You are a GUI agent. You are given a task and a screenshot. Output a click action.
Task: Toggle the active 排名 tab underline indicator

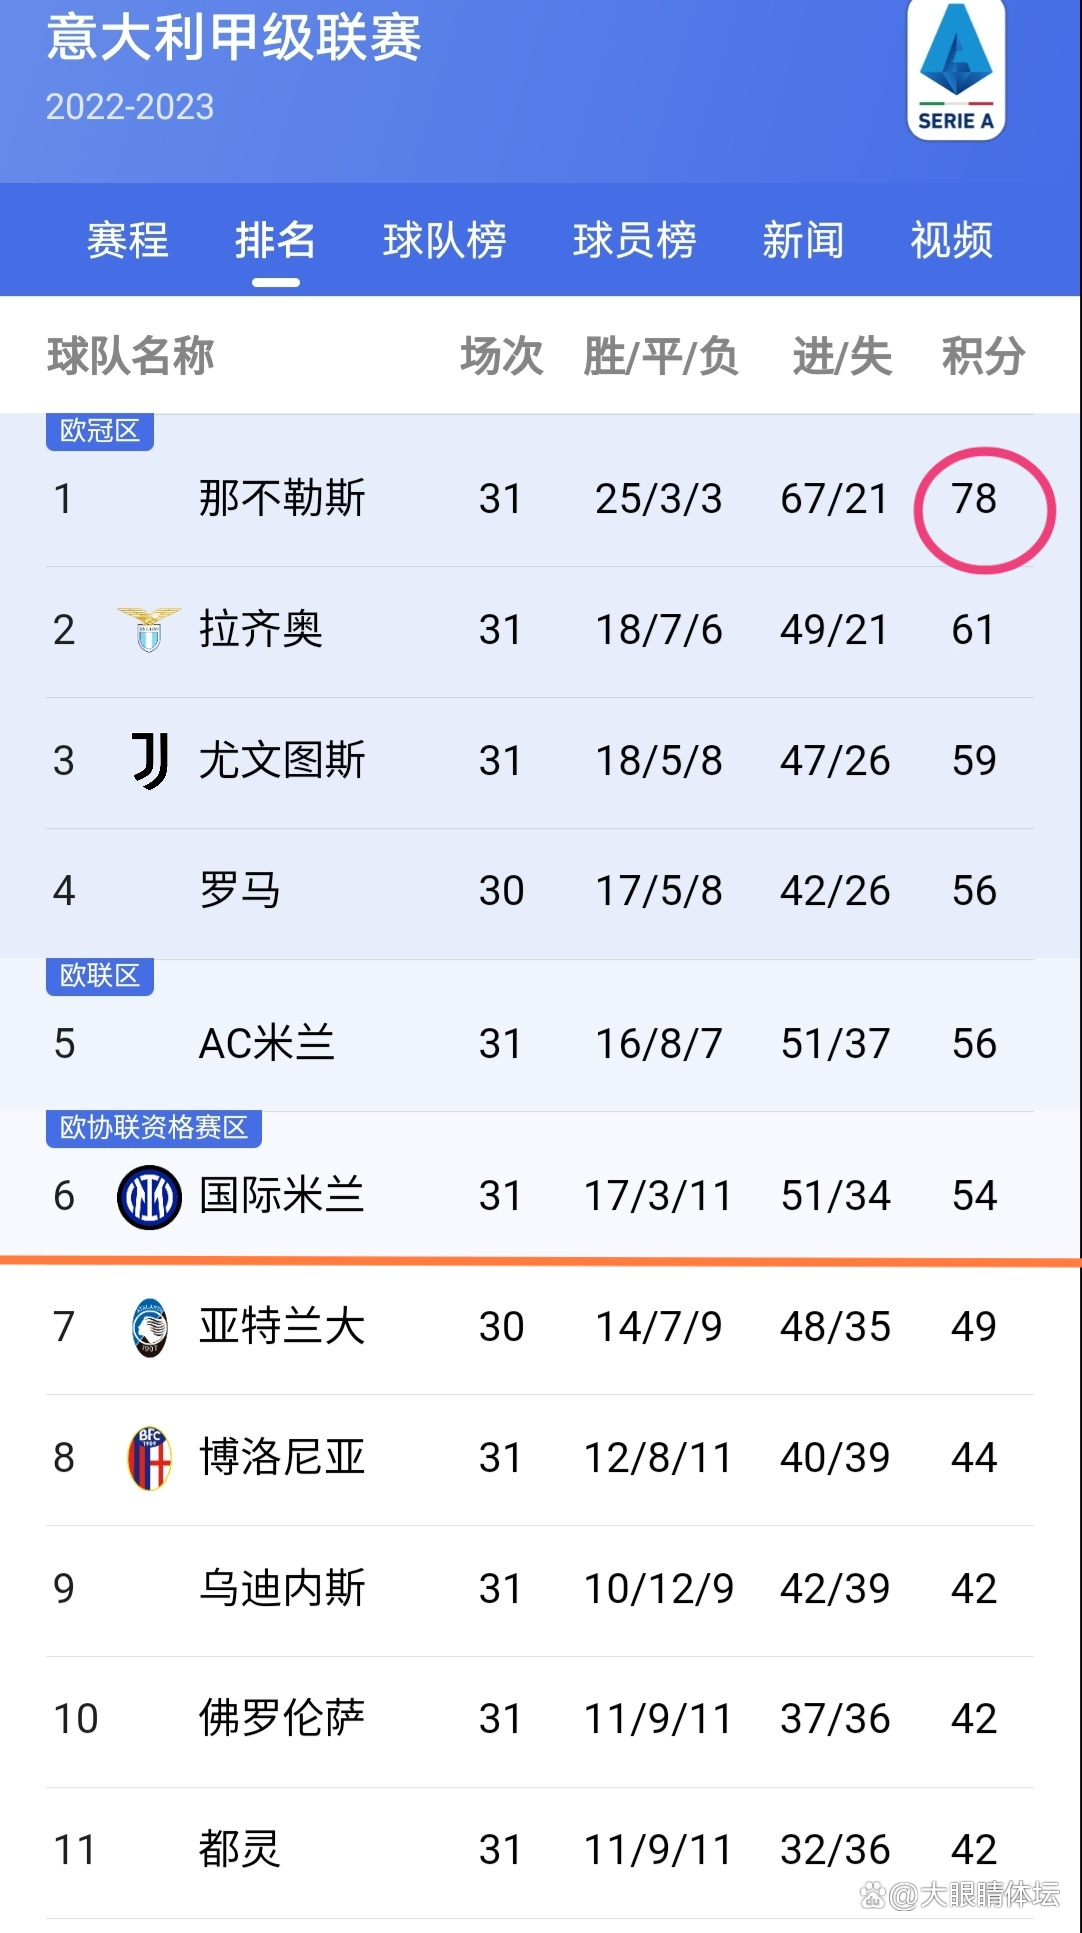[x=275, y=284]
